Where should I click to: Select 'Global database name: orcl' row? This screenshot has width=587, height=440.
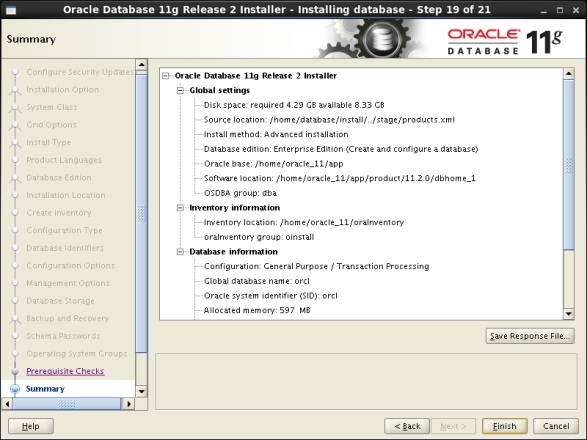[256, 281]
